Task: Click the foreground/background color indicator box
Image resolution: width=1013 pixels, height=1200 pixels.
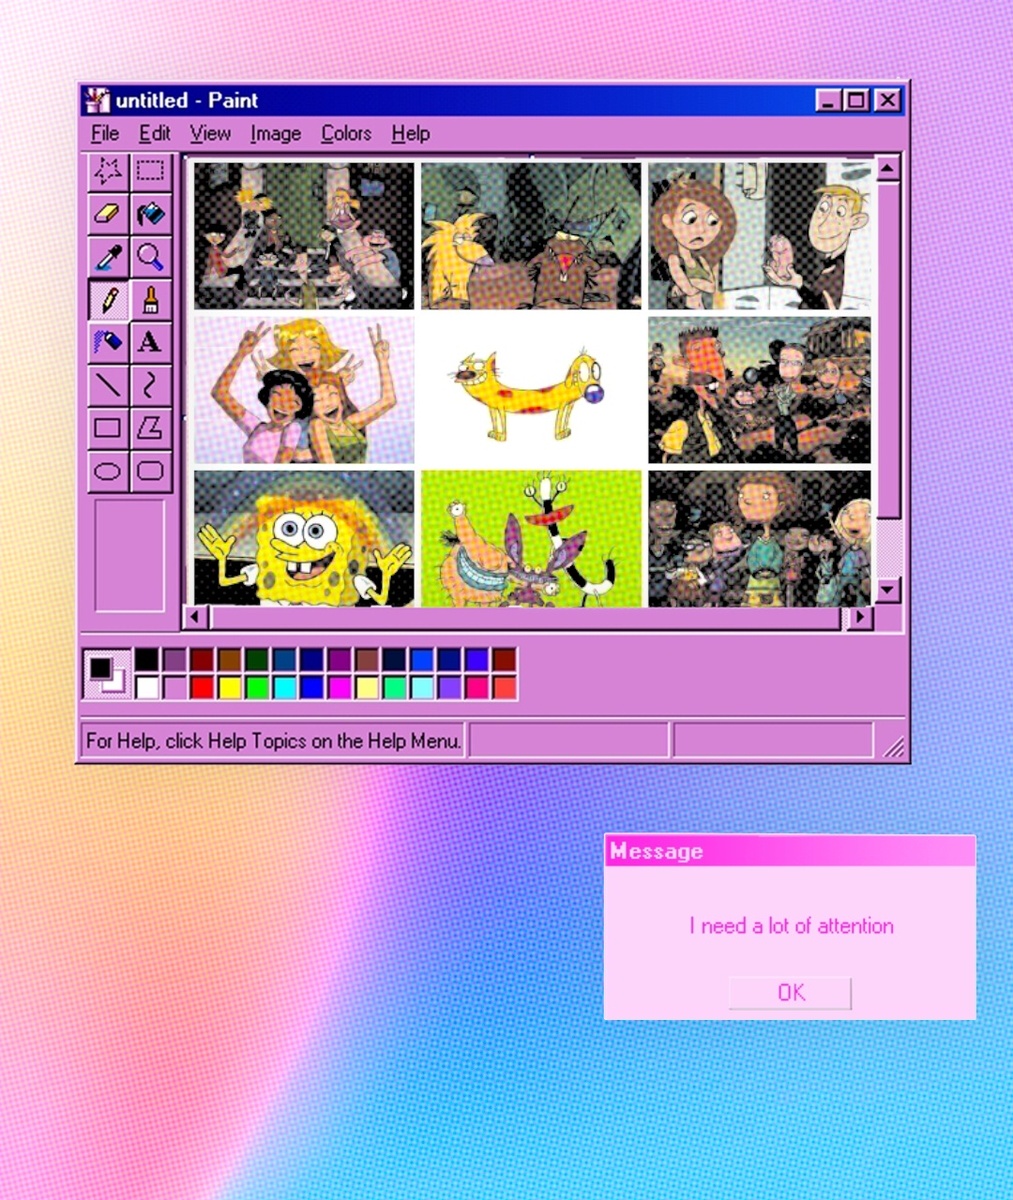Action: (x=106, y=673)
